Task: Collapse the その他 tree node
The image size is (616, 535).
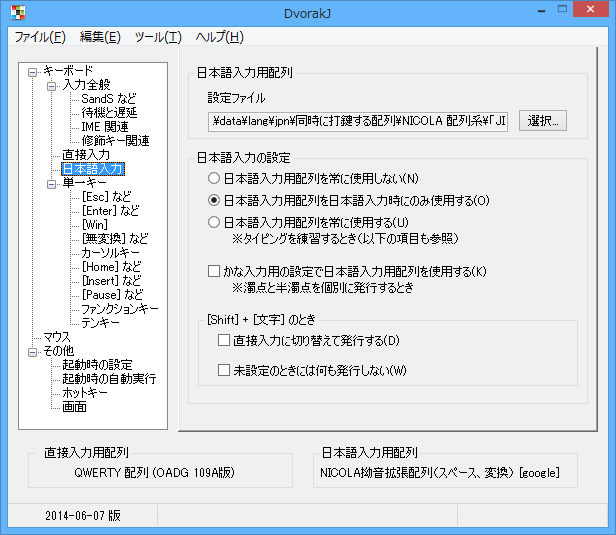Action: tap(33, 351)
